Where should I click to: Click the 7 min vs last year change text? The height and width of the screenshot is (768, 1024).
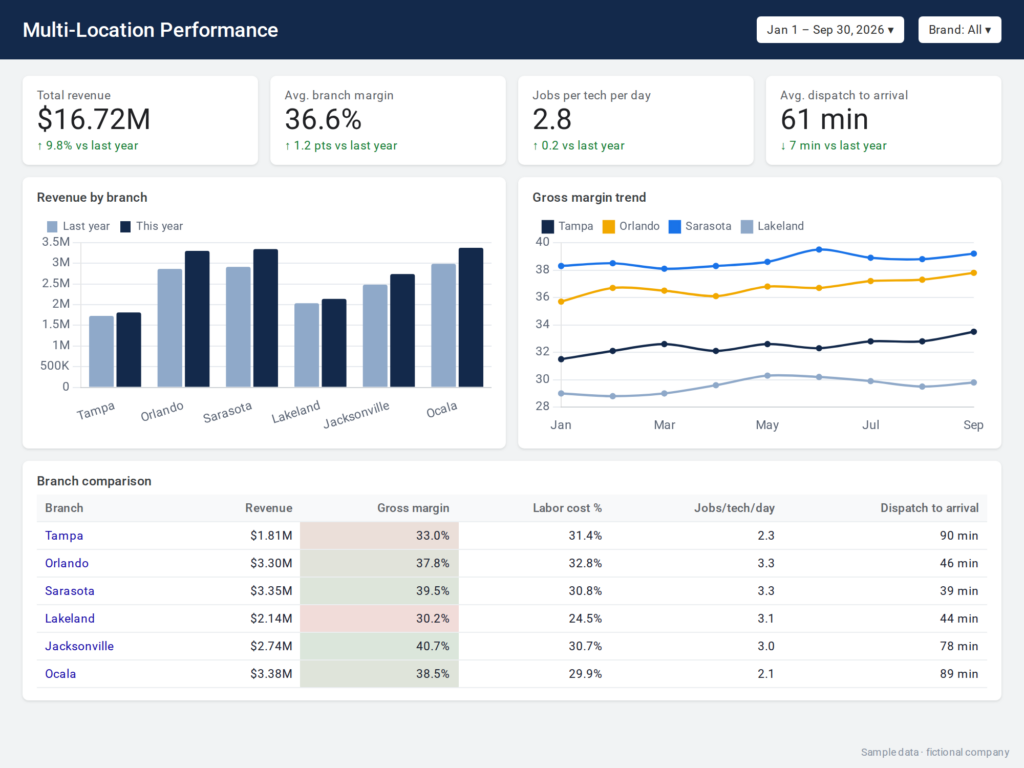833,146
